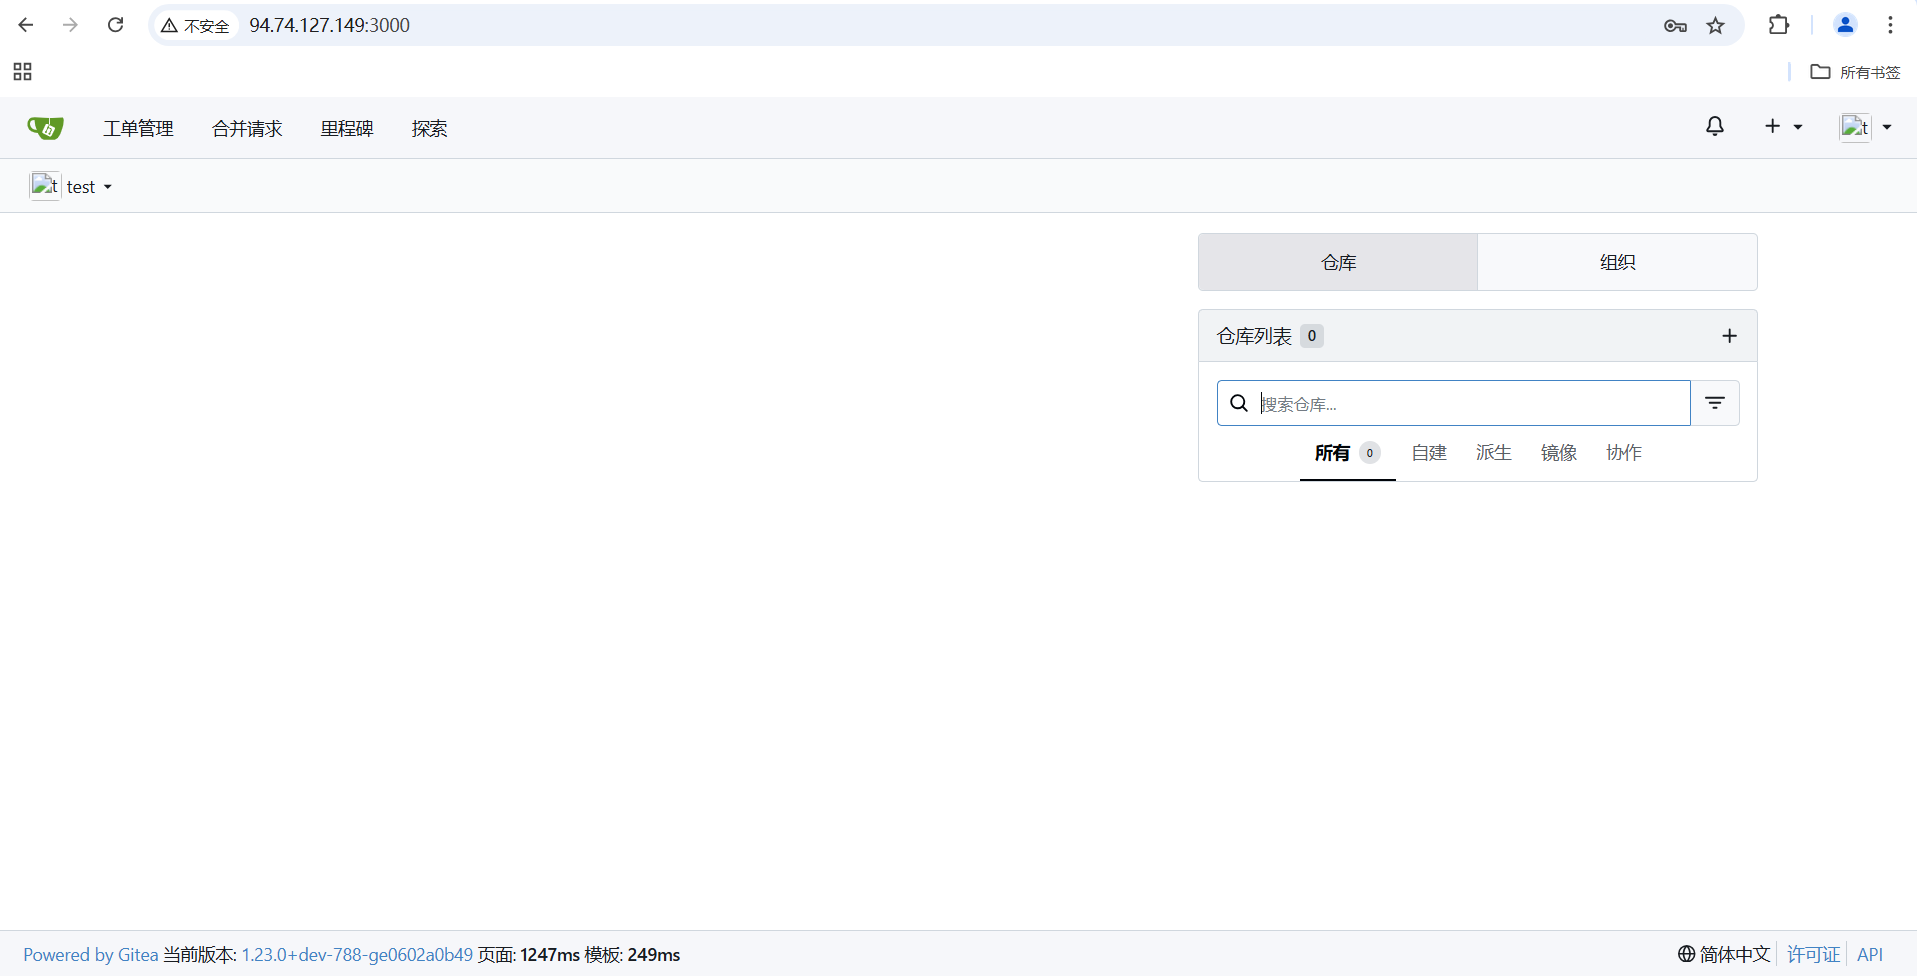Viewport: 1917px width, 976px height.
Task: Open the API footer link
Action: pos(1870,954)
